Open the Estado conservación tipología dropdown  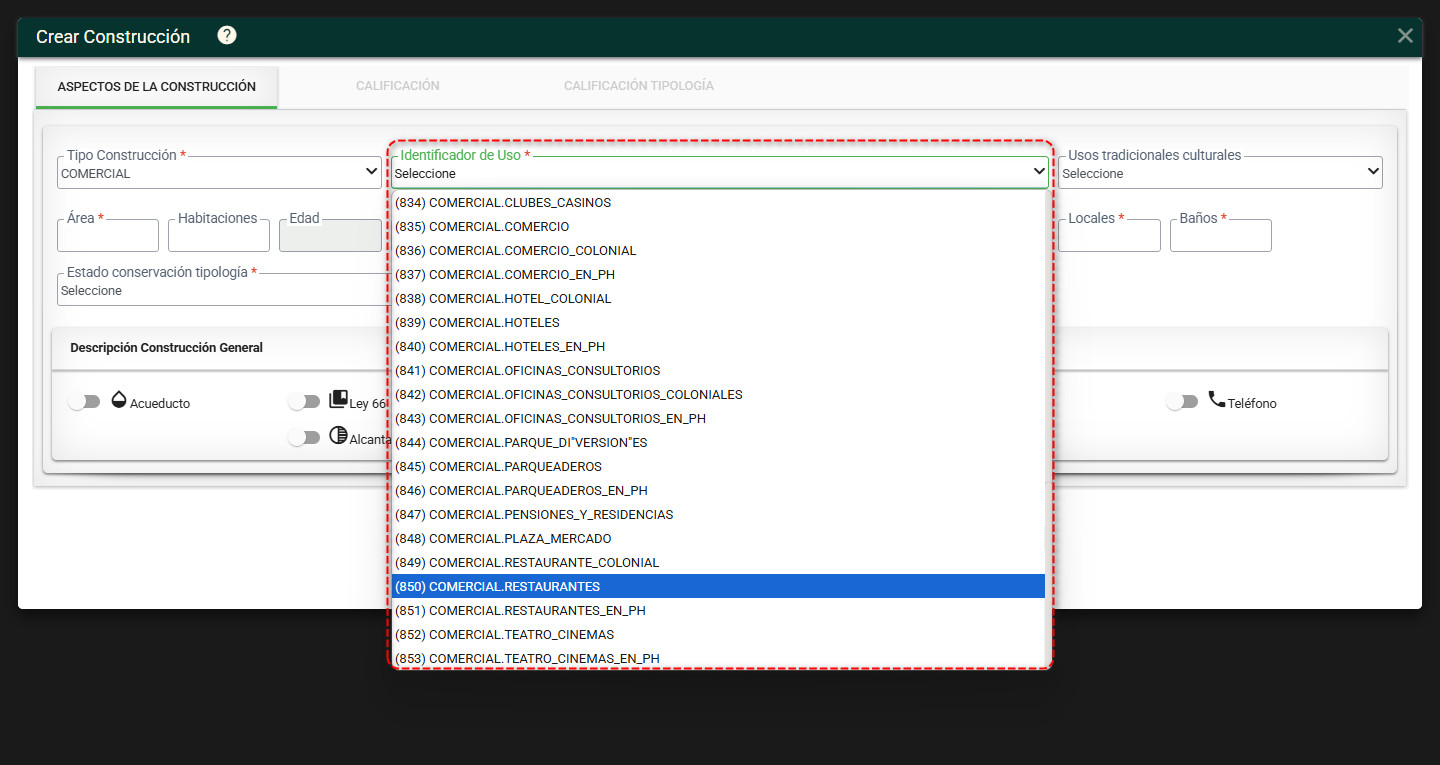pyautogui.click(x=224, y=290)
